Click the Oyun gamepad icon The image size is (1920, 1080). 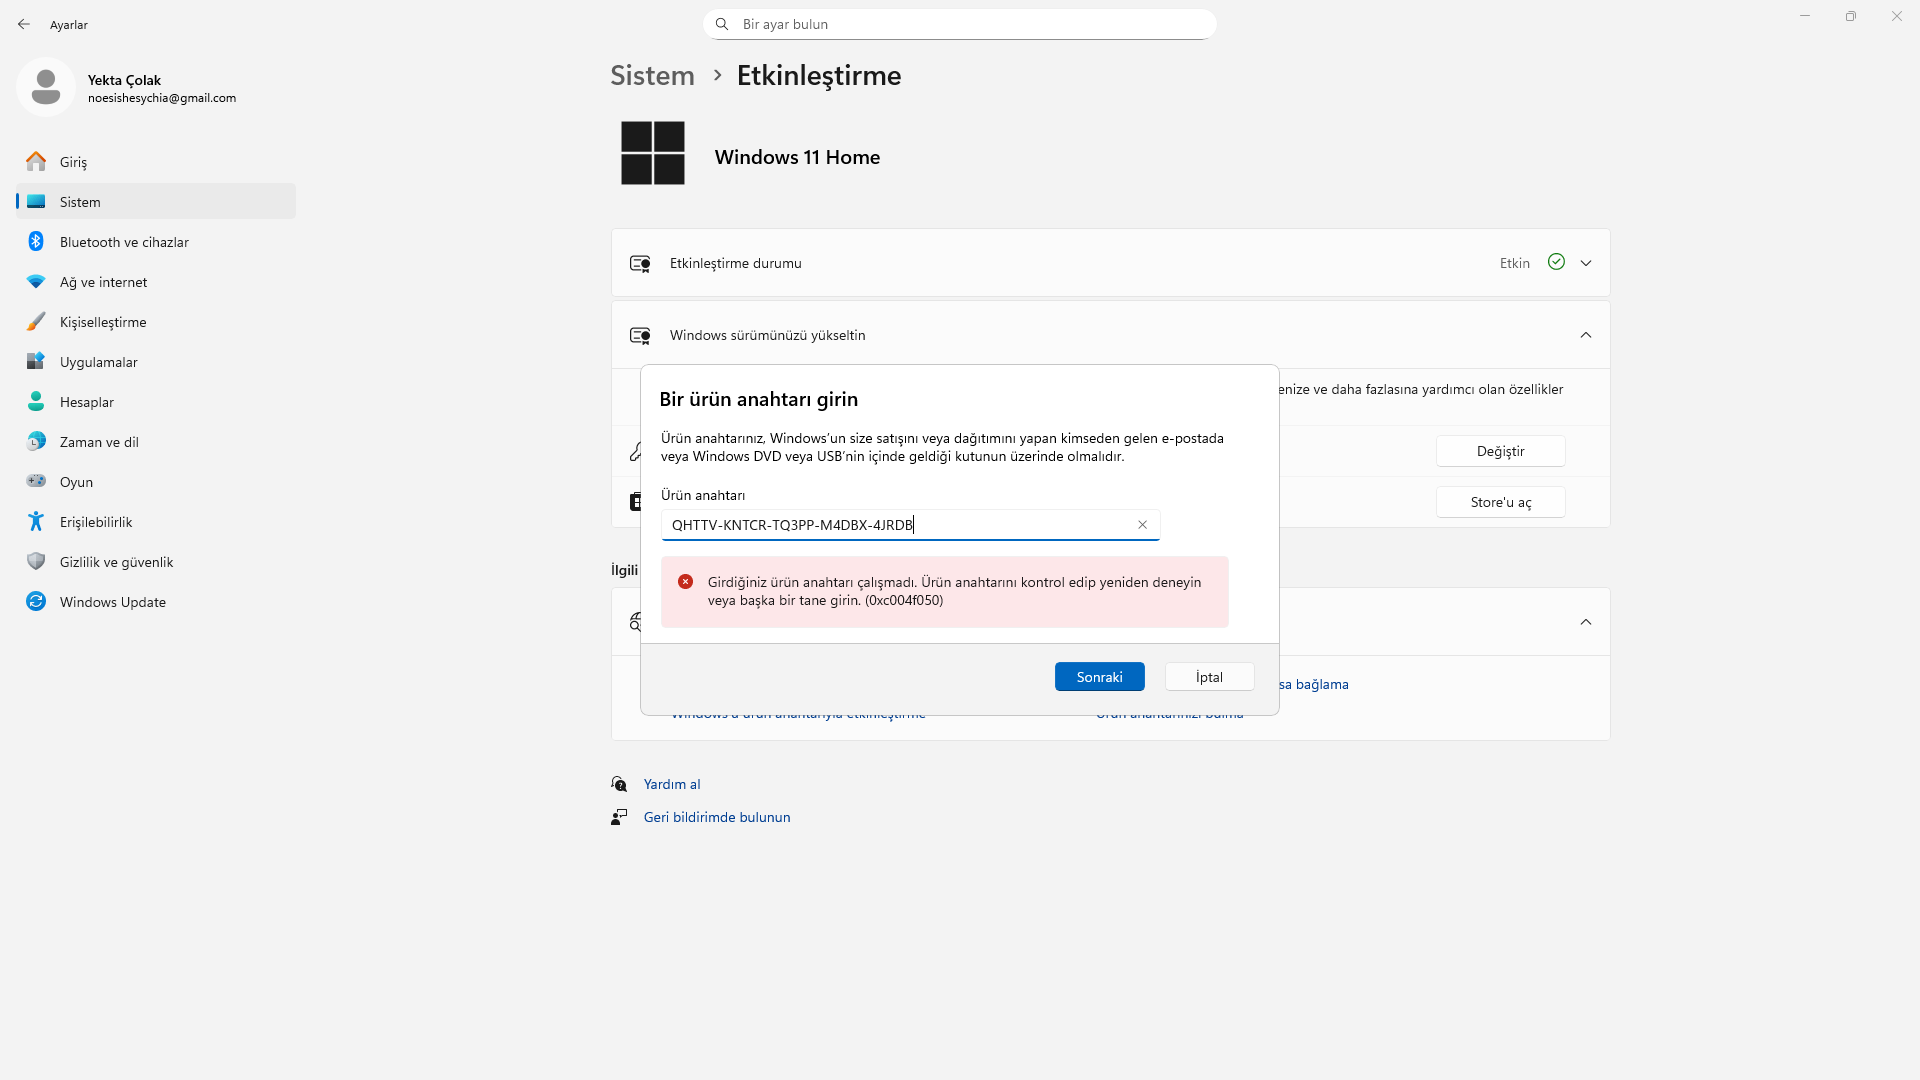click(36, 481)
